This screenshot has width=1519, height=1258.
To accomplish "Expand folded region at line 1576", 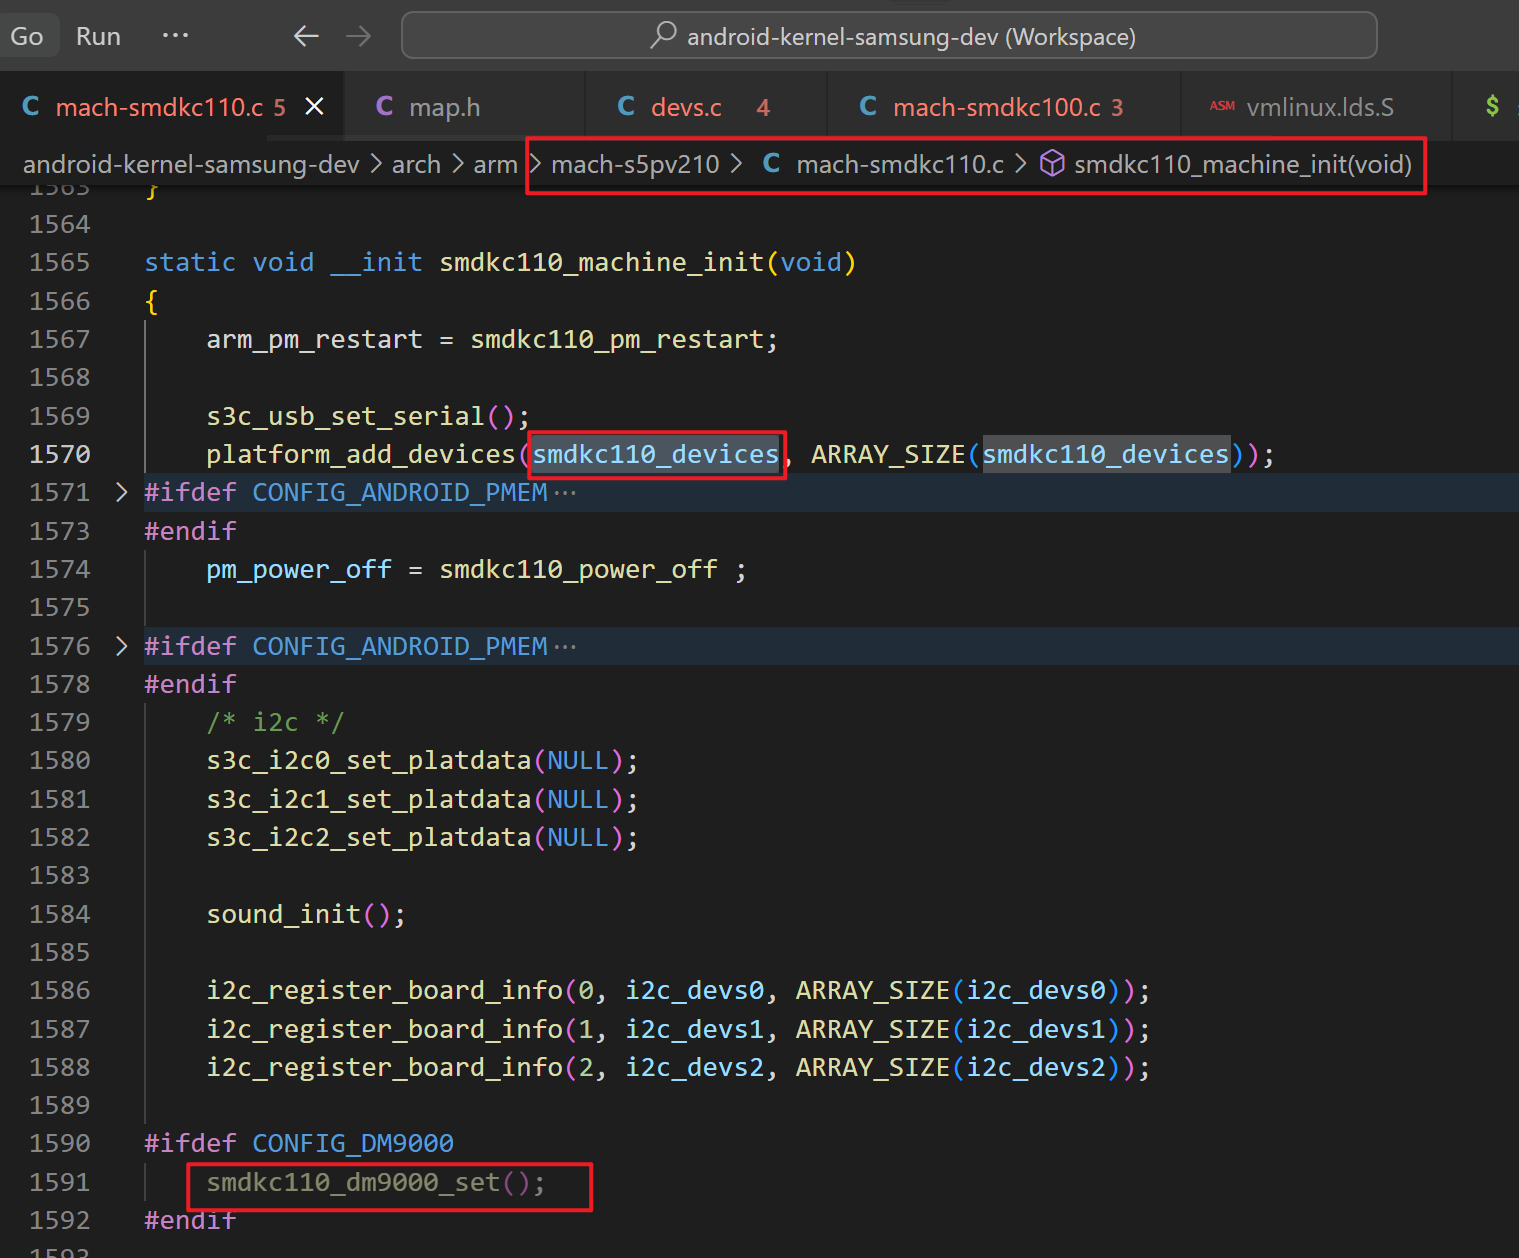I will click(122, 646).
